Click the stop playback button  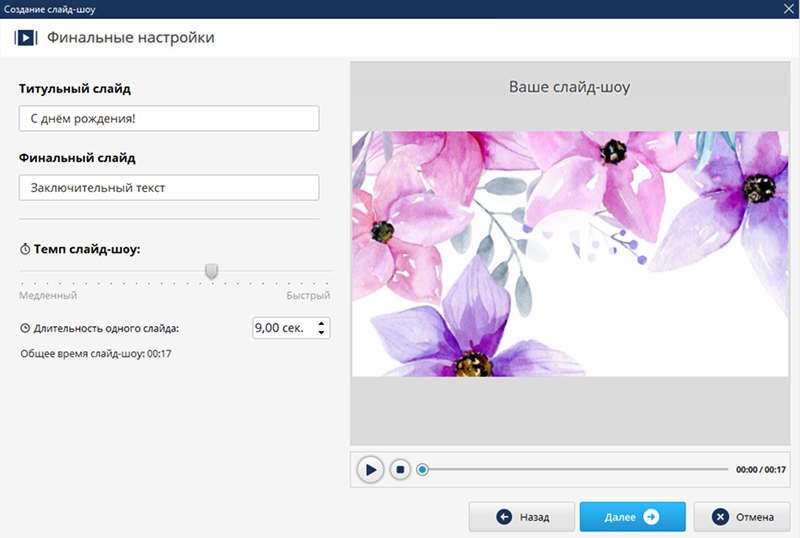(x=400, y=469)
